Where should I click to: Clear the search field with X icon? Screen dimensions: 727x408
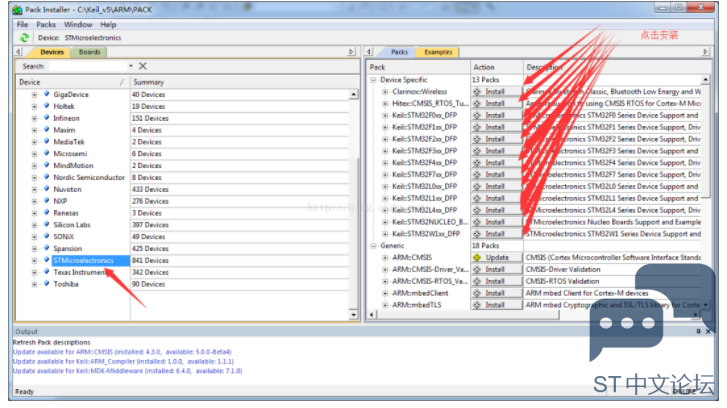point(143,66)
